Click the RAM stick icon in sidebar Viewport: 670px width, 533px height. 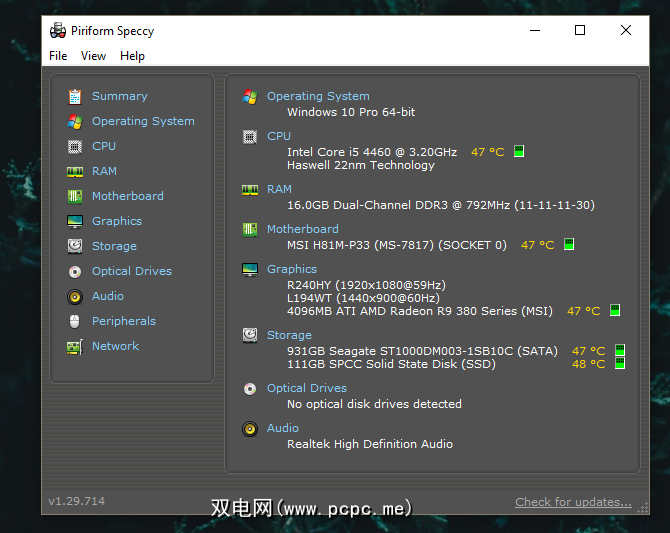75,172
